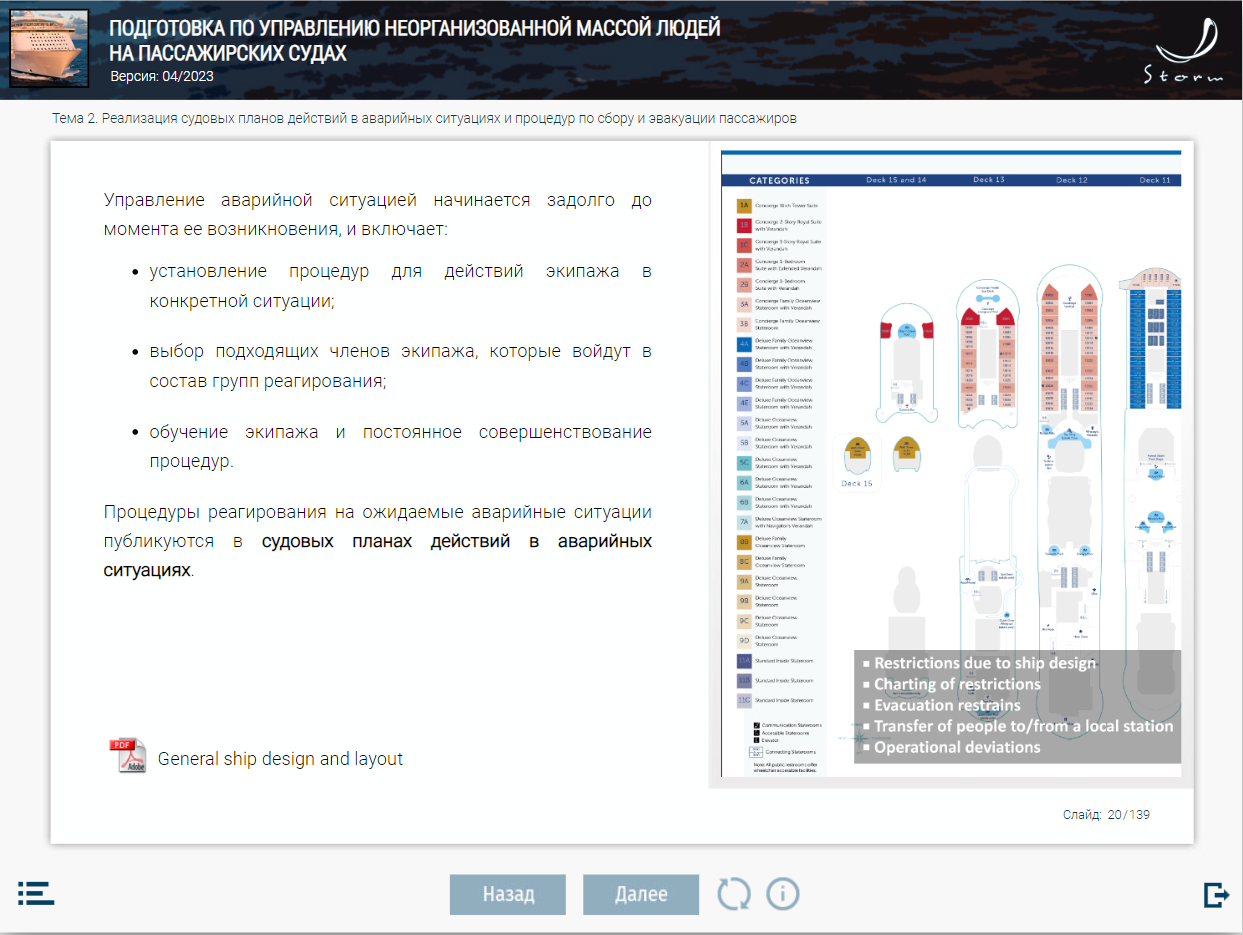Click the cruise ship thumbnail in header

tap(49, 49)
